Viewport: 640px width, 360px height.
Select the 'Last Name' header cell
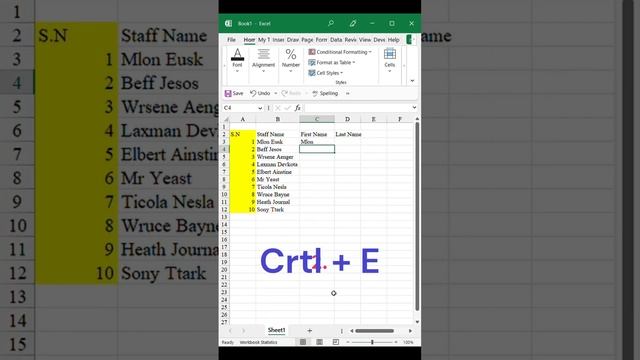pyautogui.click(x=348, y=134)
